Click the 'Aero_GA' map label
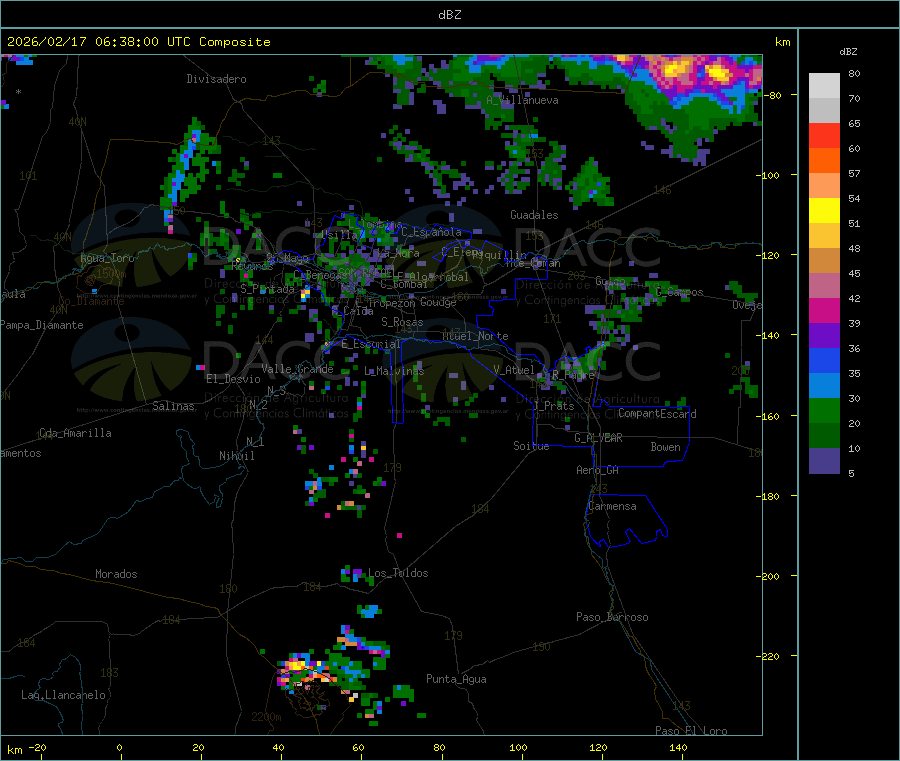 pyautogui.click(x=597, y=470)
